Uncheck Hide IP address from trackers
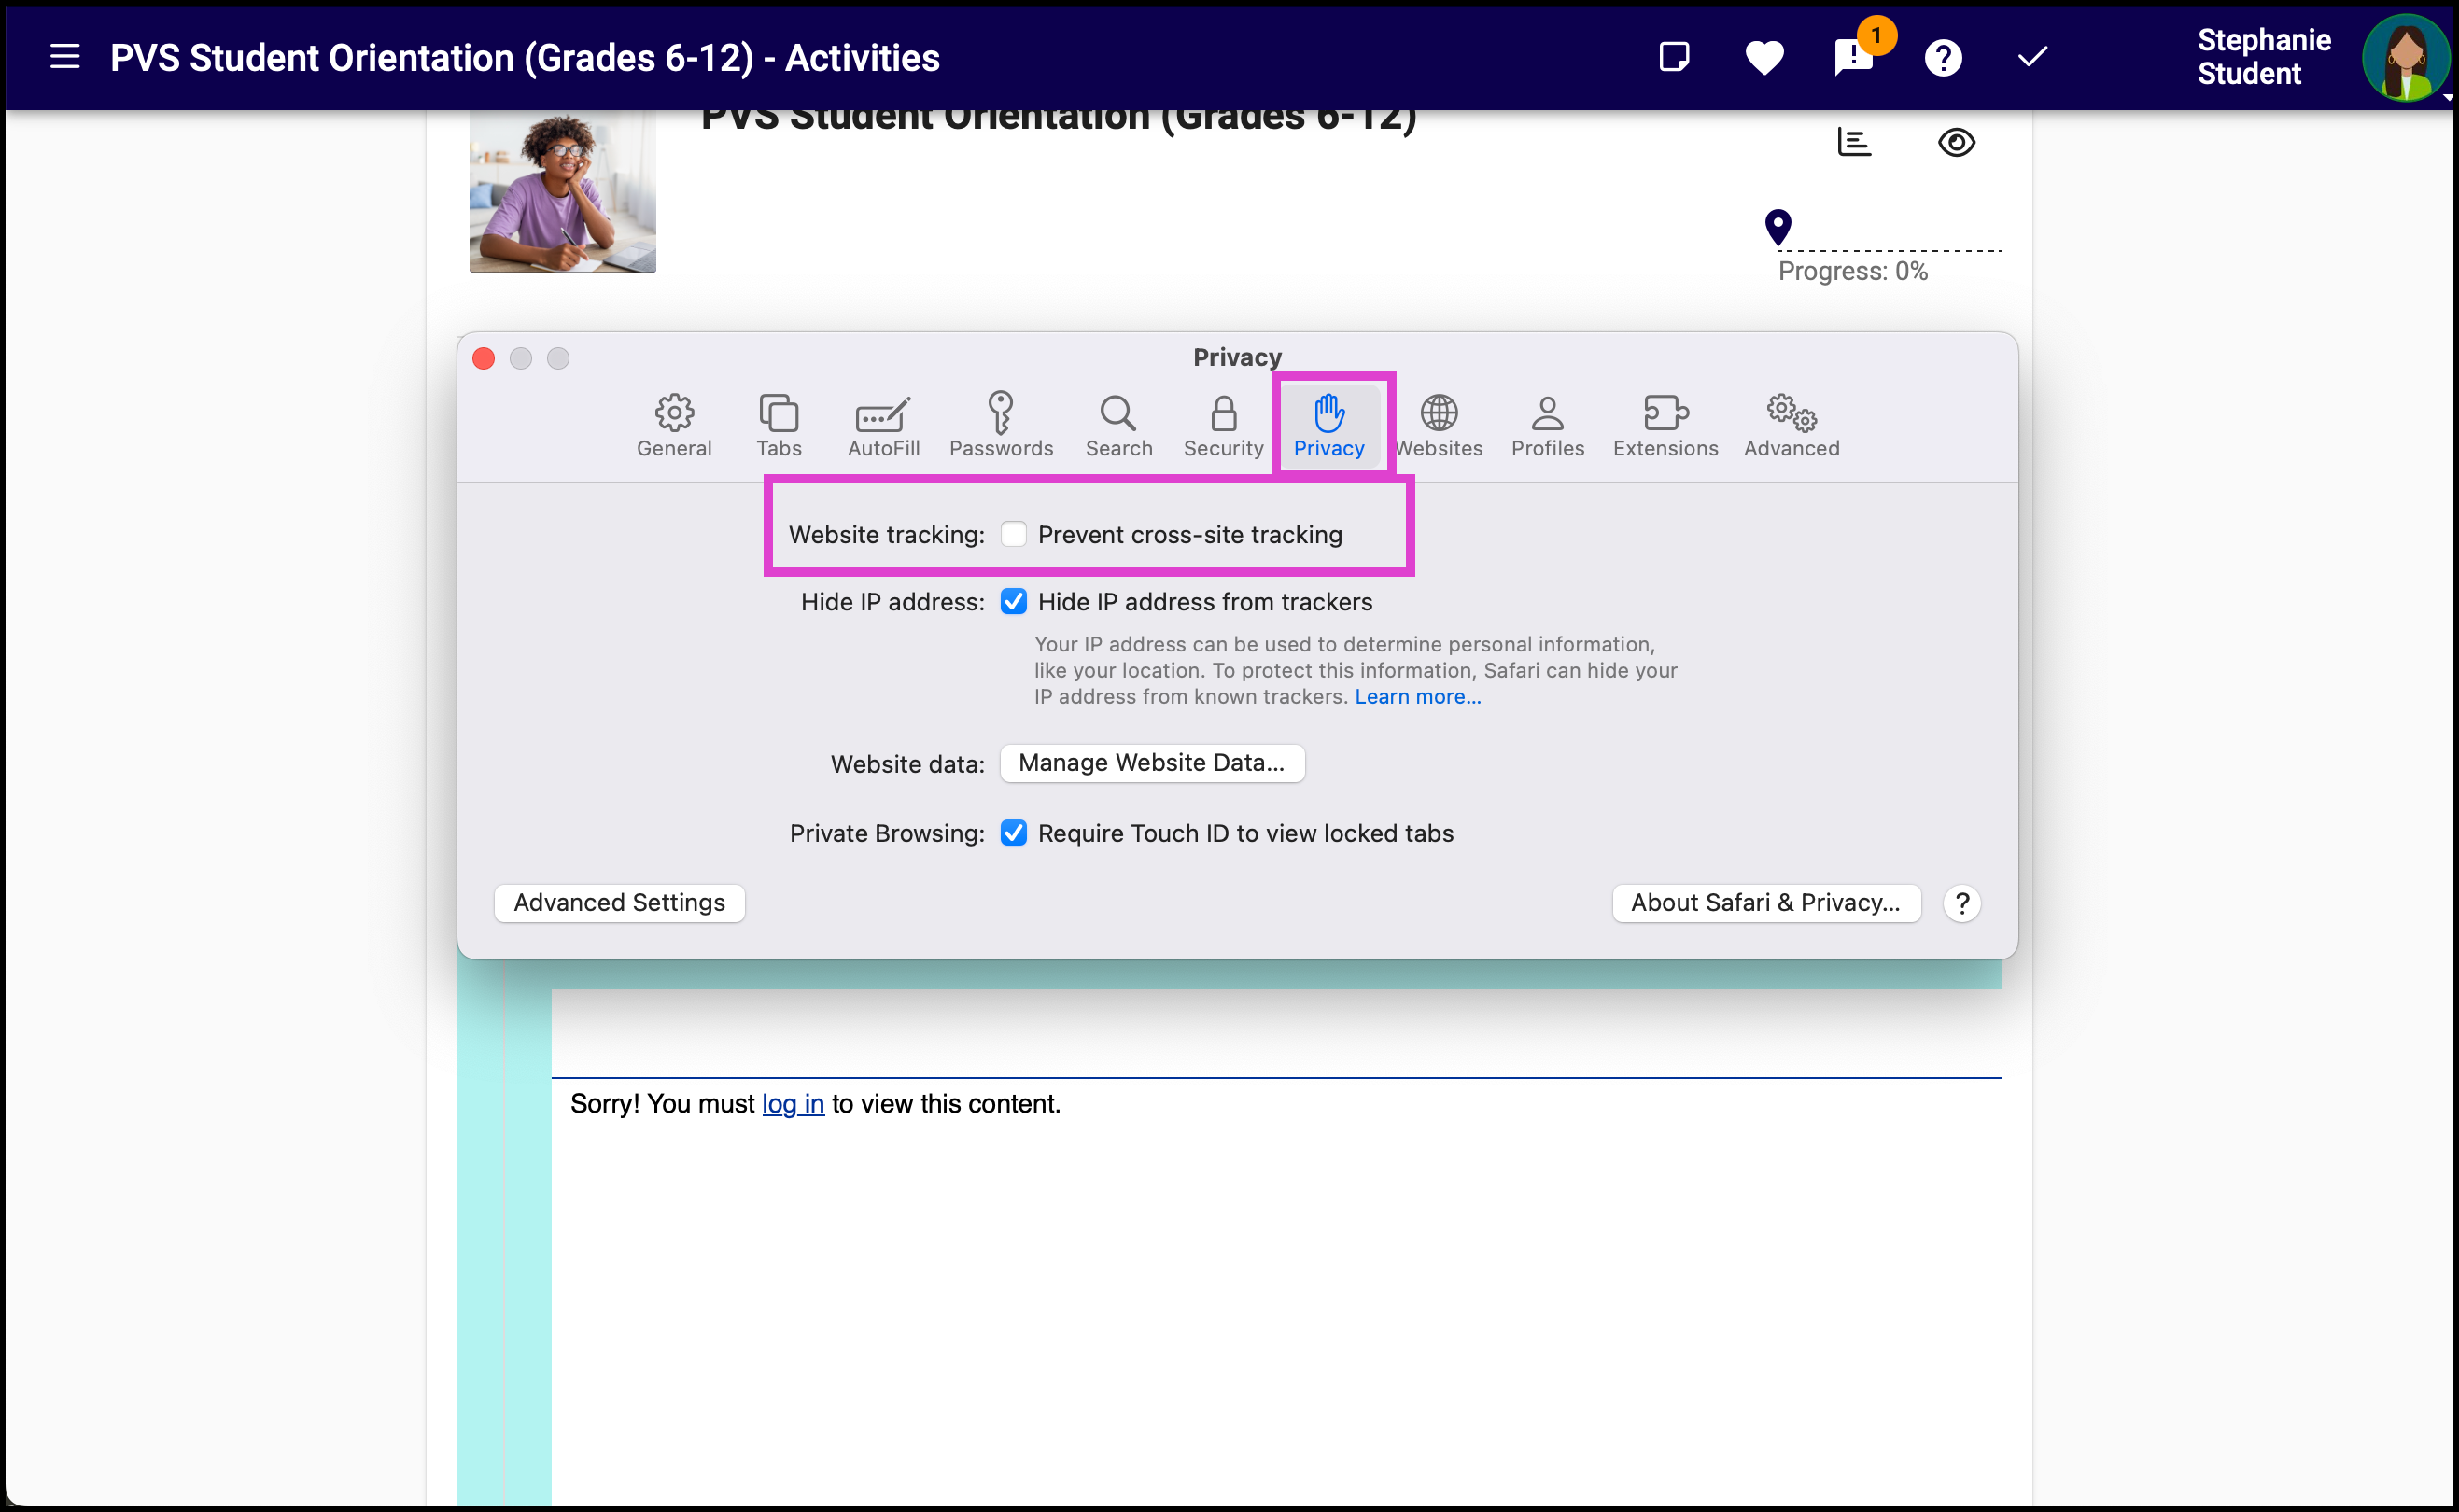The image size is (2459, 1512). coord(1013,601)
